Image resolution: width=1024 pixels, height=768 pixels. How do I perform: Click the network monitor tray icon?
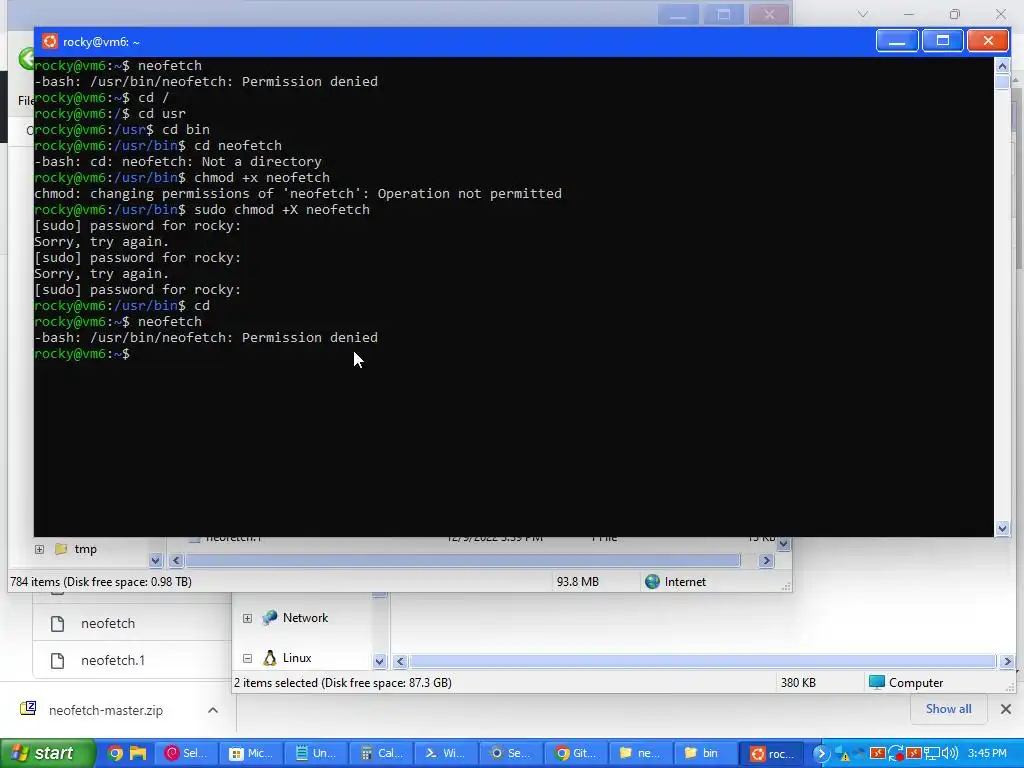[x=932, y=753]
